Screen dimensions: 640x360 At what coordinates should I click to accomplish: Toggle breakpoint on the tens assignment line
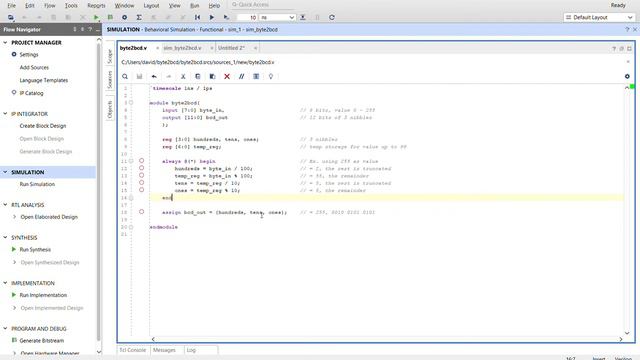(141, 182)
